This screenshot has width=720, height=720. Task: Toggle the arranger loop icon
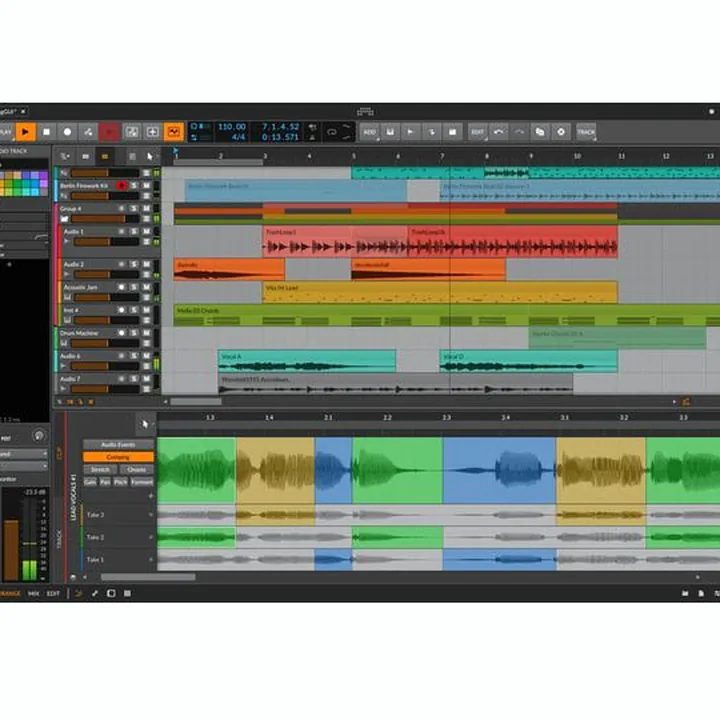(x=332, y=132)
